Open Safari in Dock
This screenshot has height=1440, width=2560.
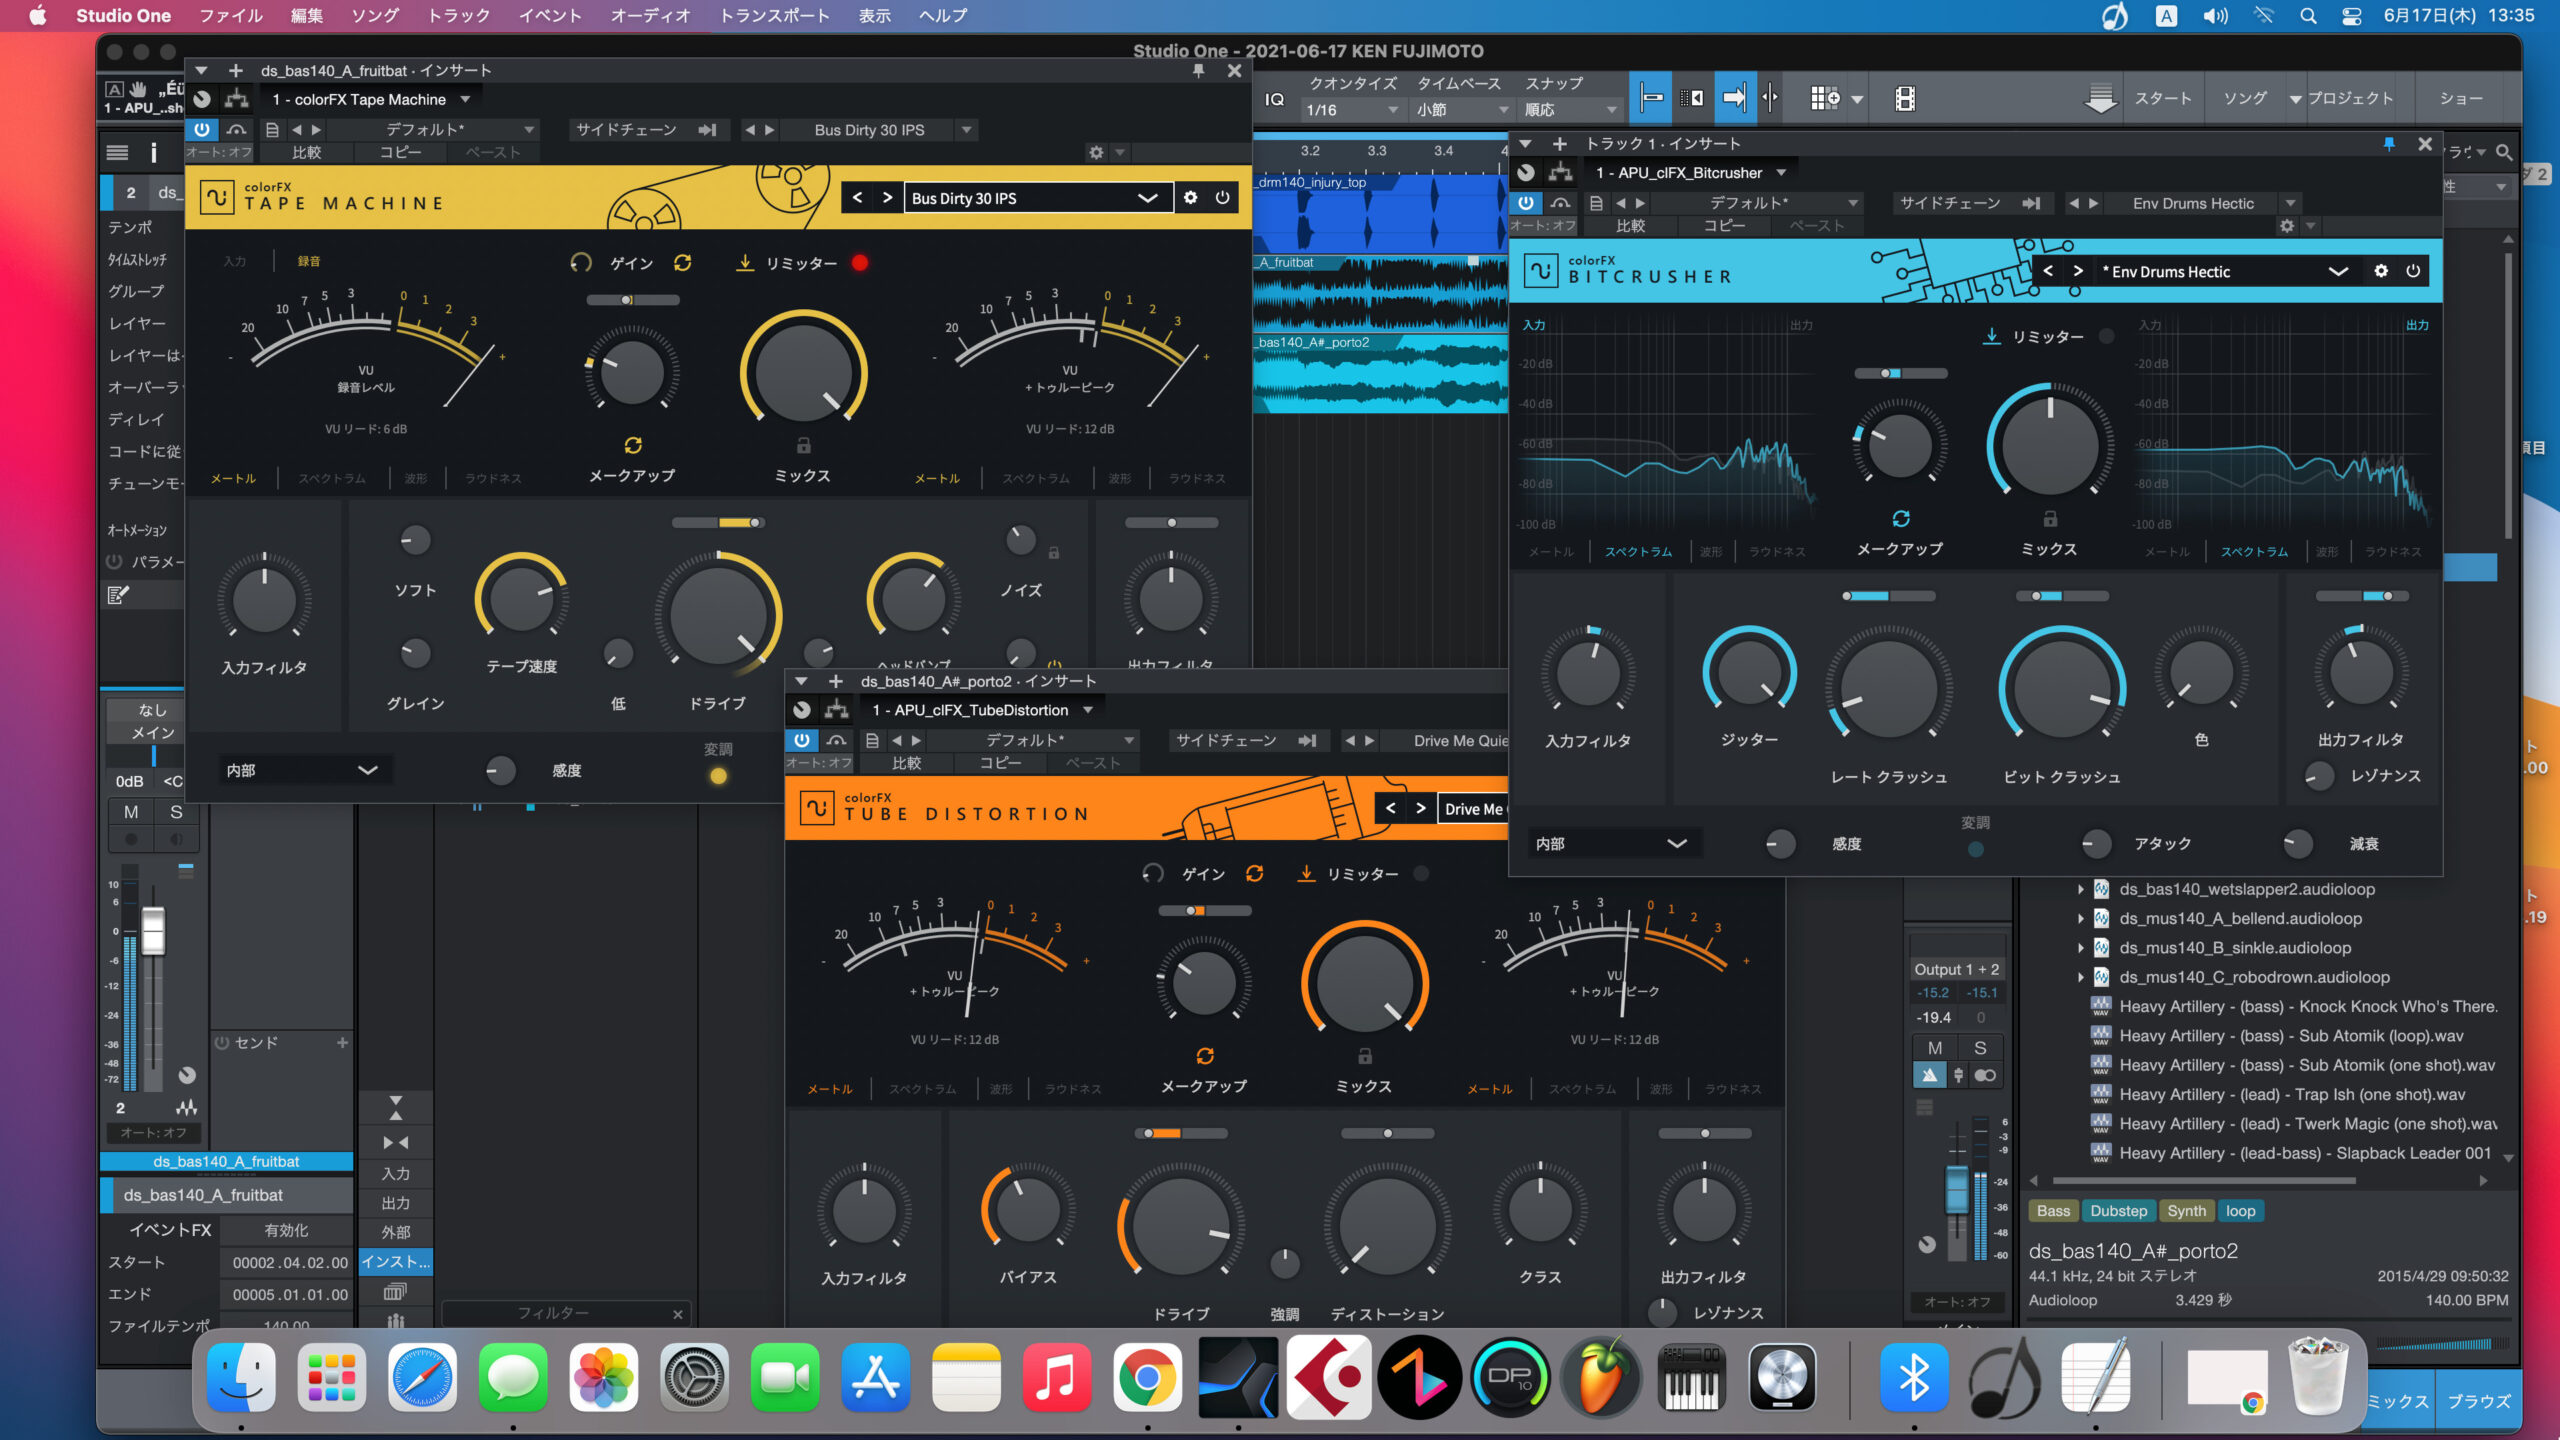[422, 1377]
